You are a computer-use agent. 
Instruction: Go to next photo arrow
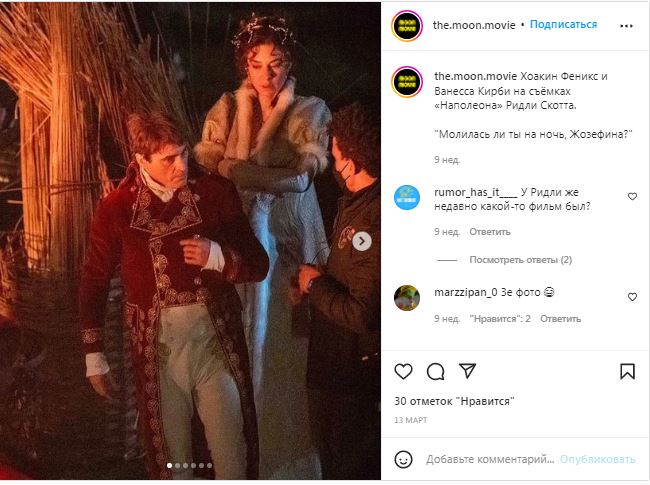363,241
